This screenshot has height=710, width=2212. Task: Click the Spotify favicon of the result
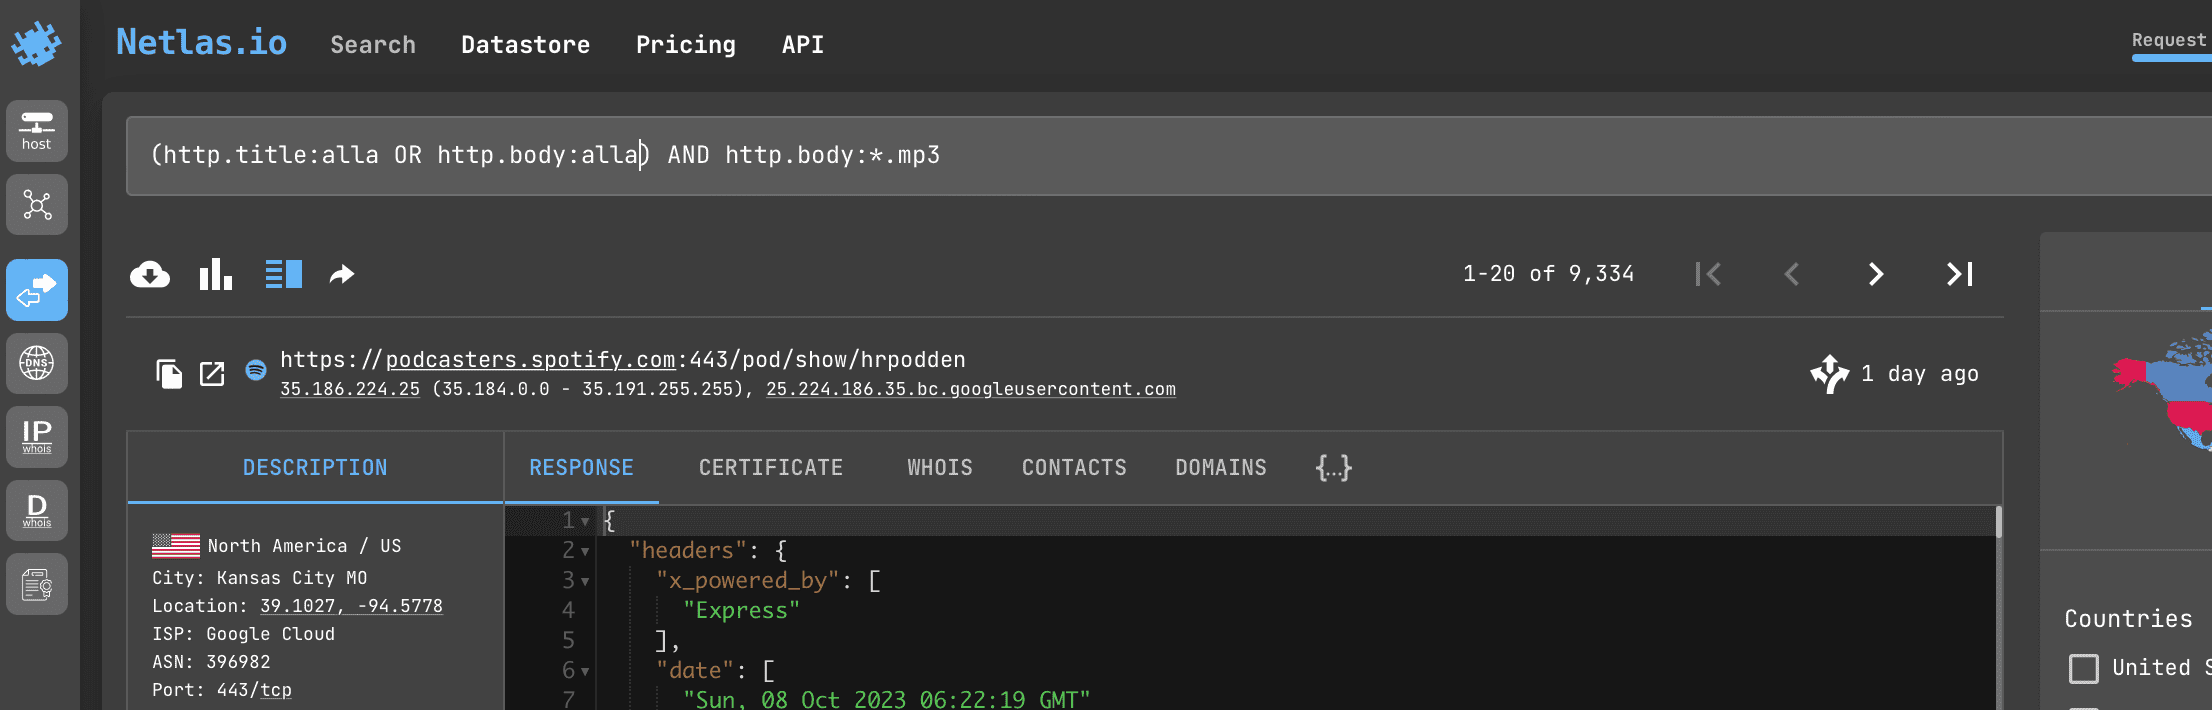[256, 370]
